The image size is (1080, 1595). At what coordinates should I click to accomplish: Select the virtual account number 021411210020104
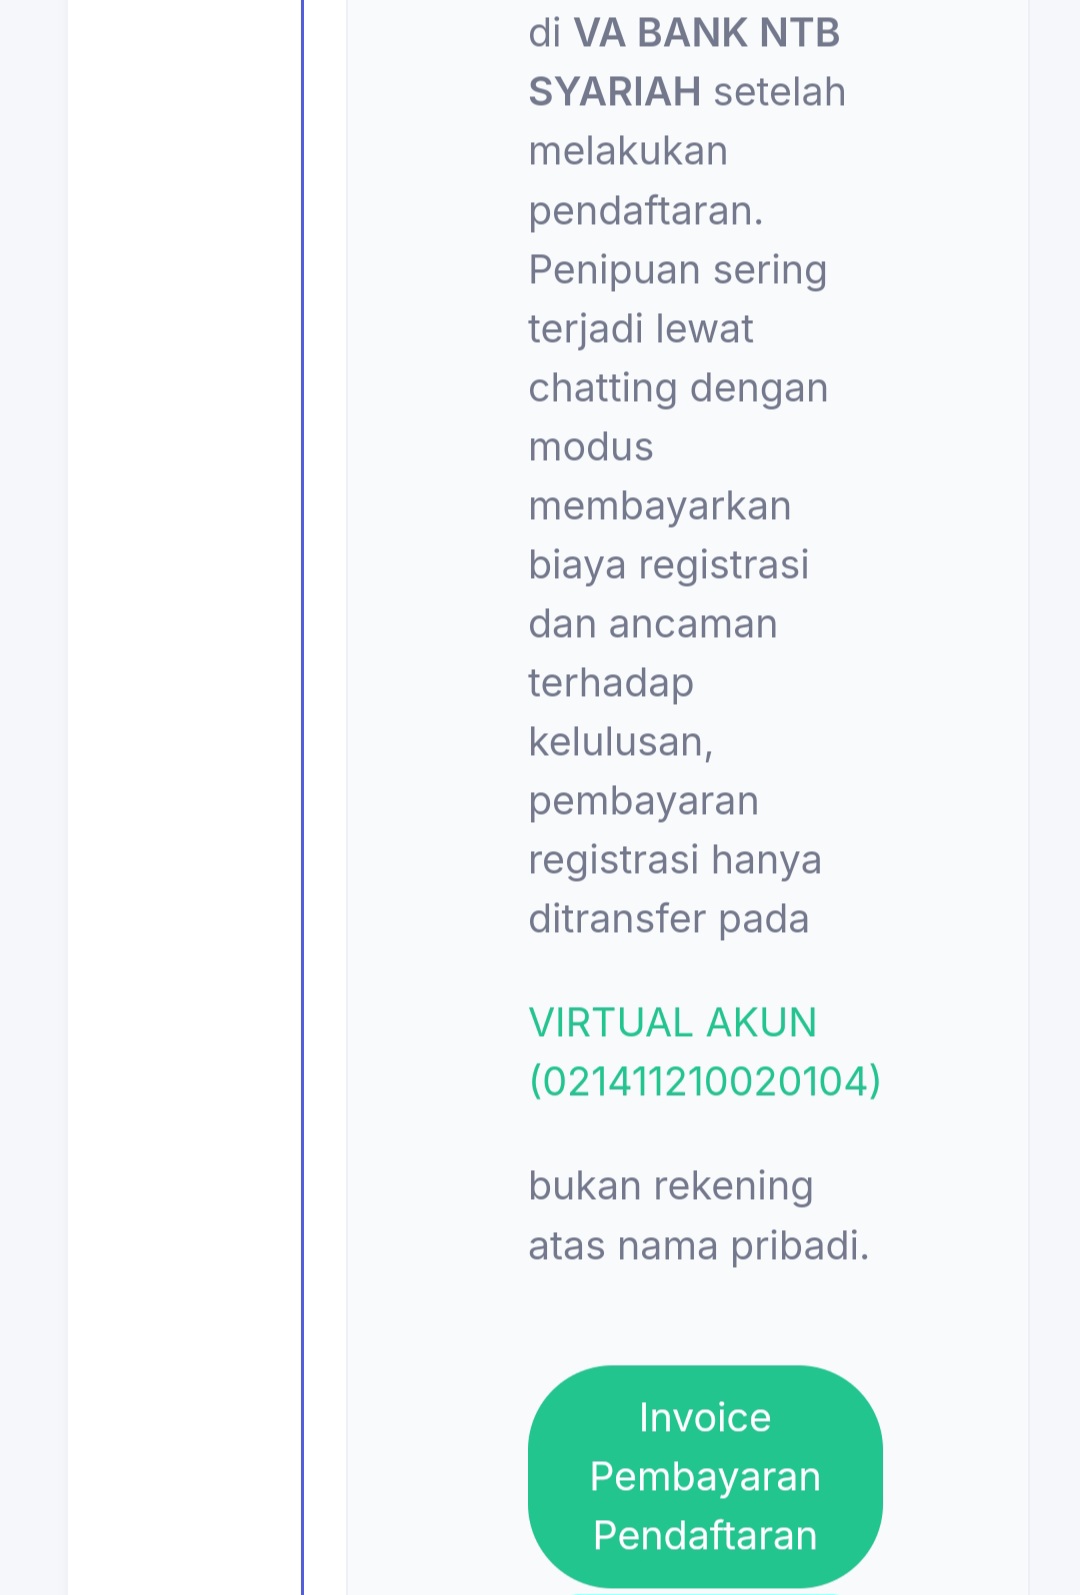pos(705,1082)
